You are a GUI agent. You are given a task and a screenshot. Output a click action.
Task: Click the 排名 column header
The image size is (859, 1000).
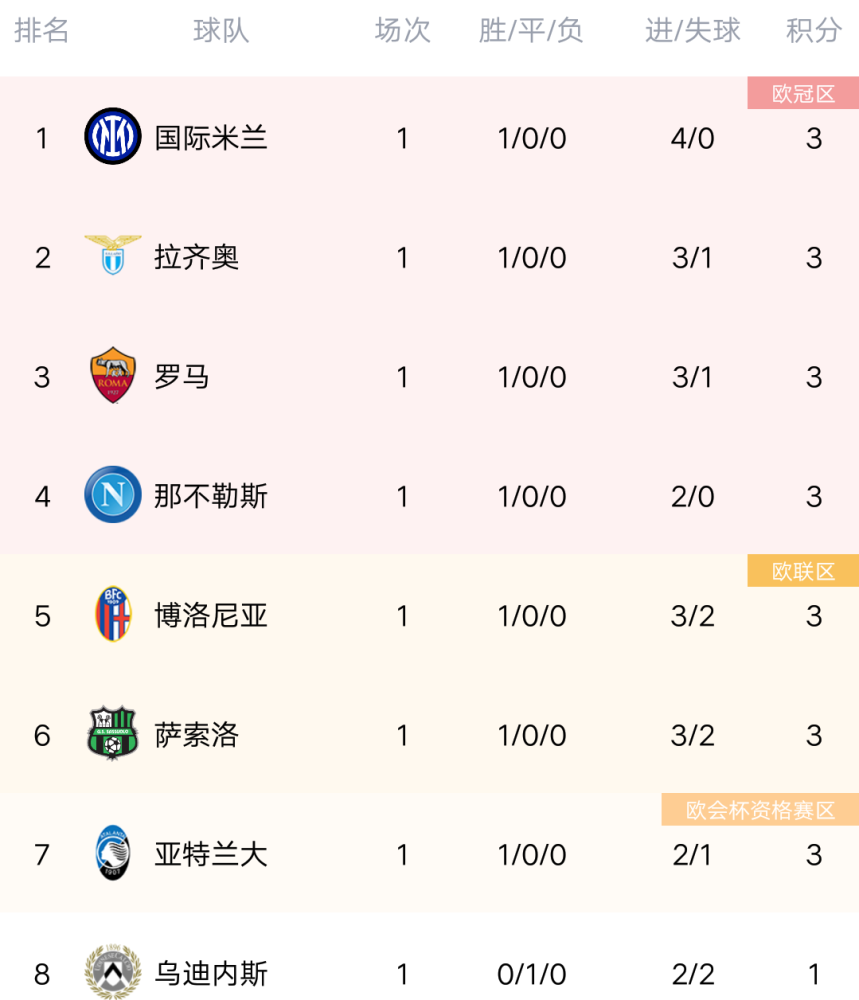[x=42, y=31]
